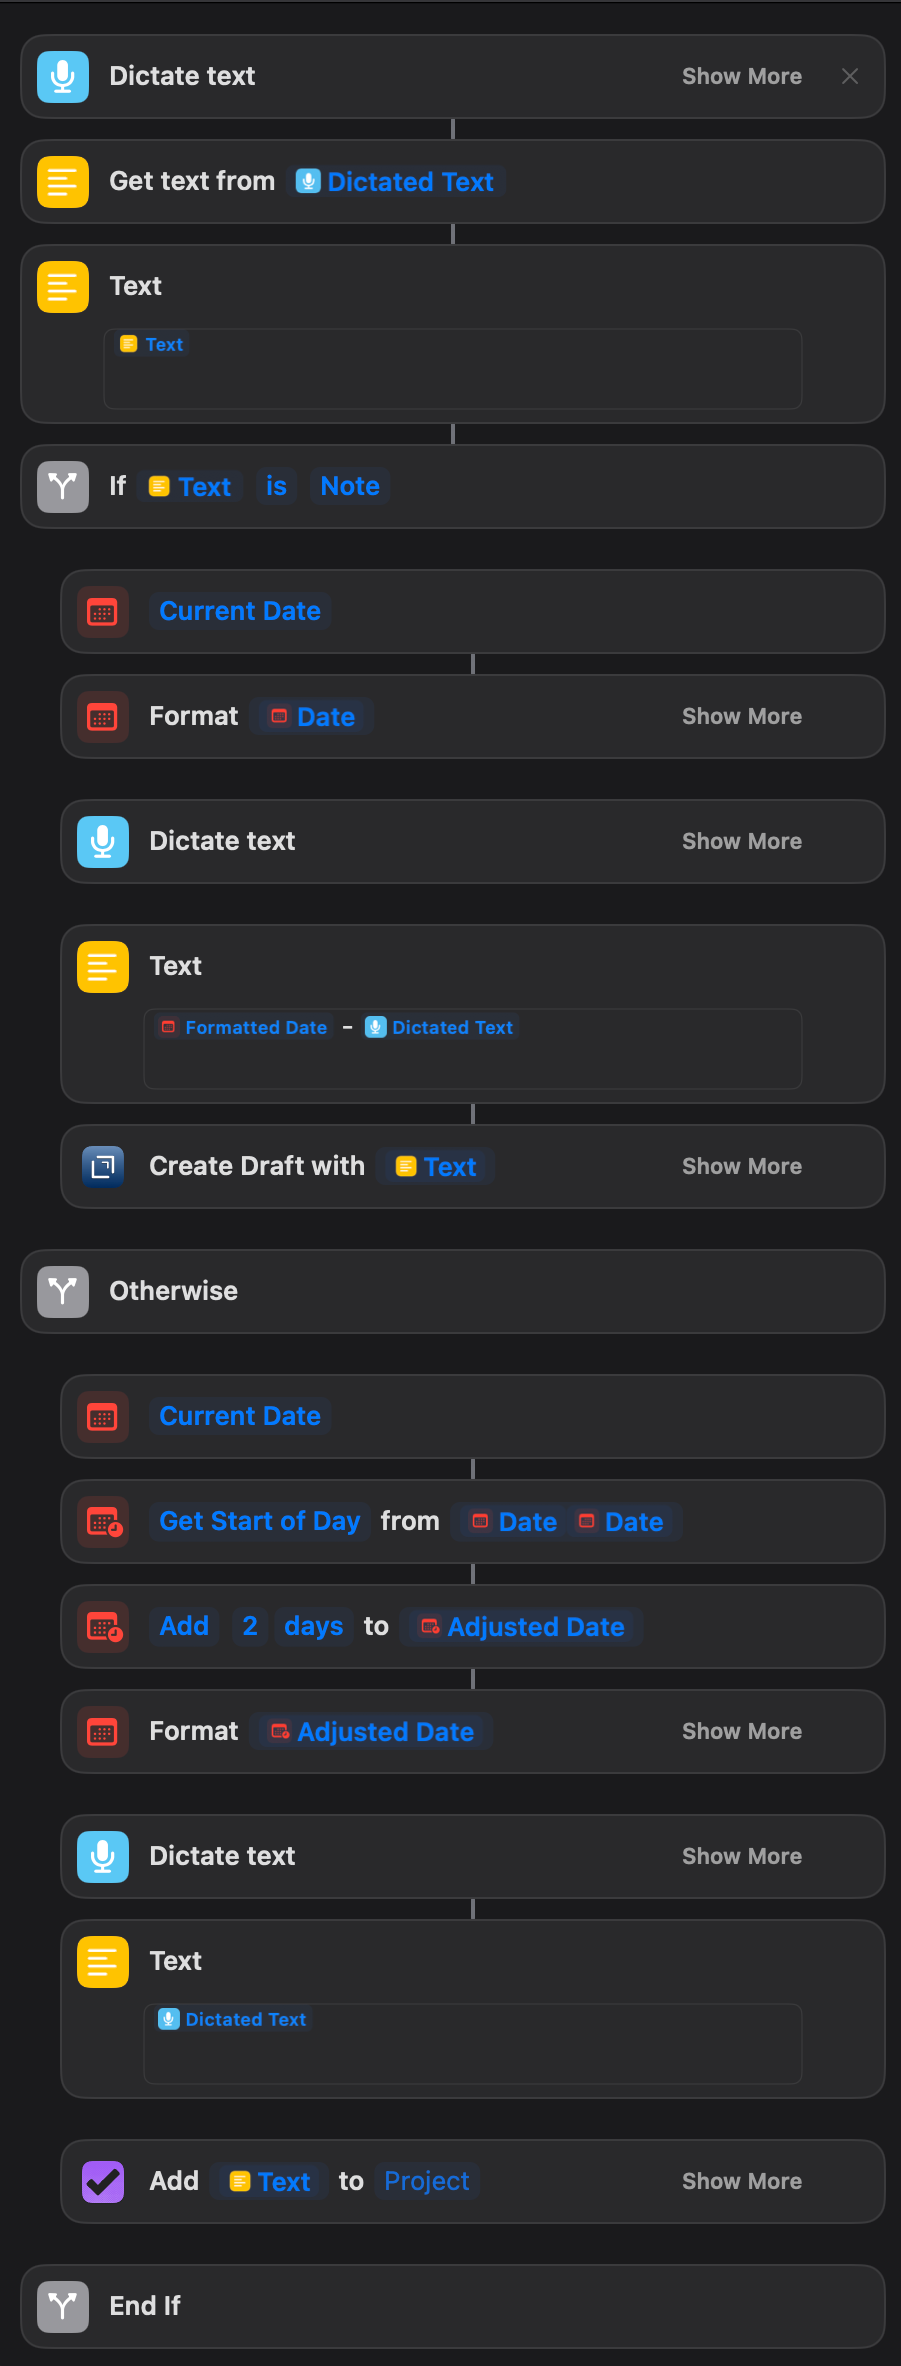This screenshot has width=901, height=2366.
Task: Open the Get Start of Day operation dropdown
Action: pos(259,1522)
